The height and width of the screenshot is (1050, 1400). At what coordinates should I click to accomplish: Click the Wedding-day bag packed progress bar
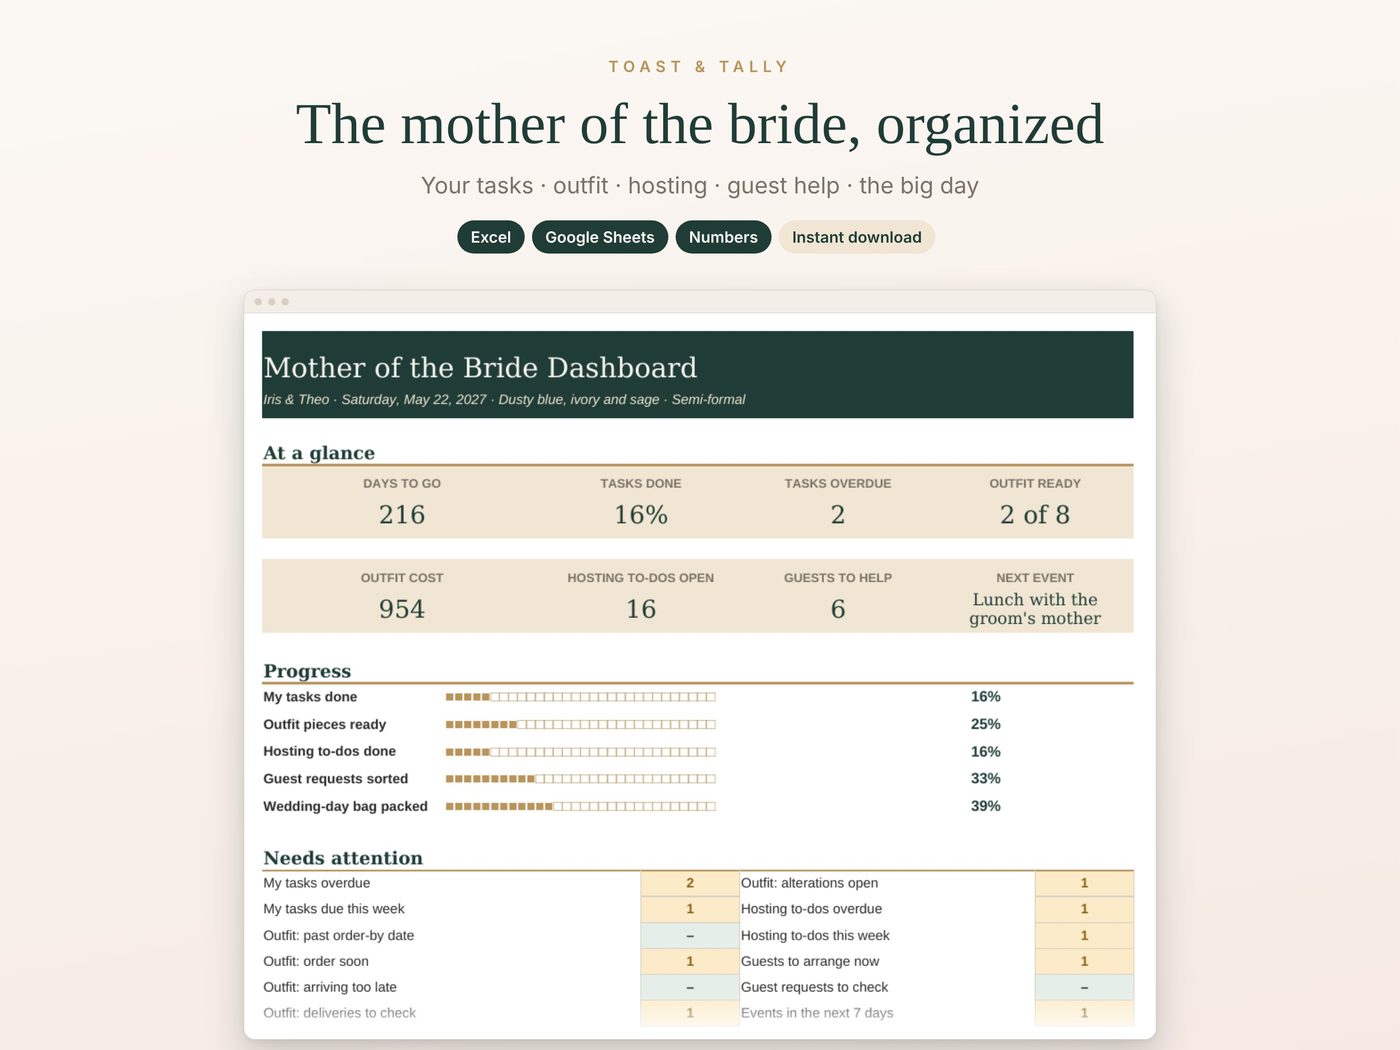pyautogui.click(x=581, y=806)
